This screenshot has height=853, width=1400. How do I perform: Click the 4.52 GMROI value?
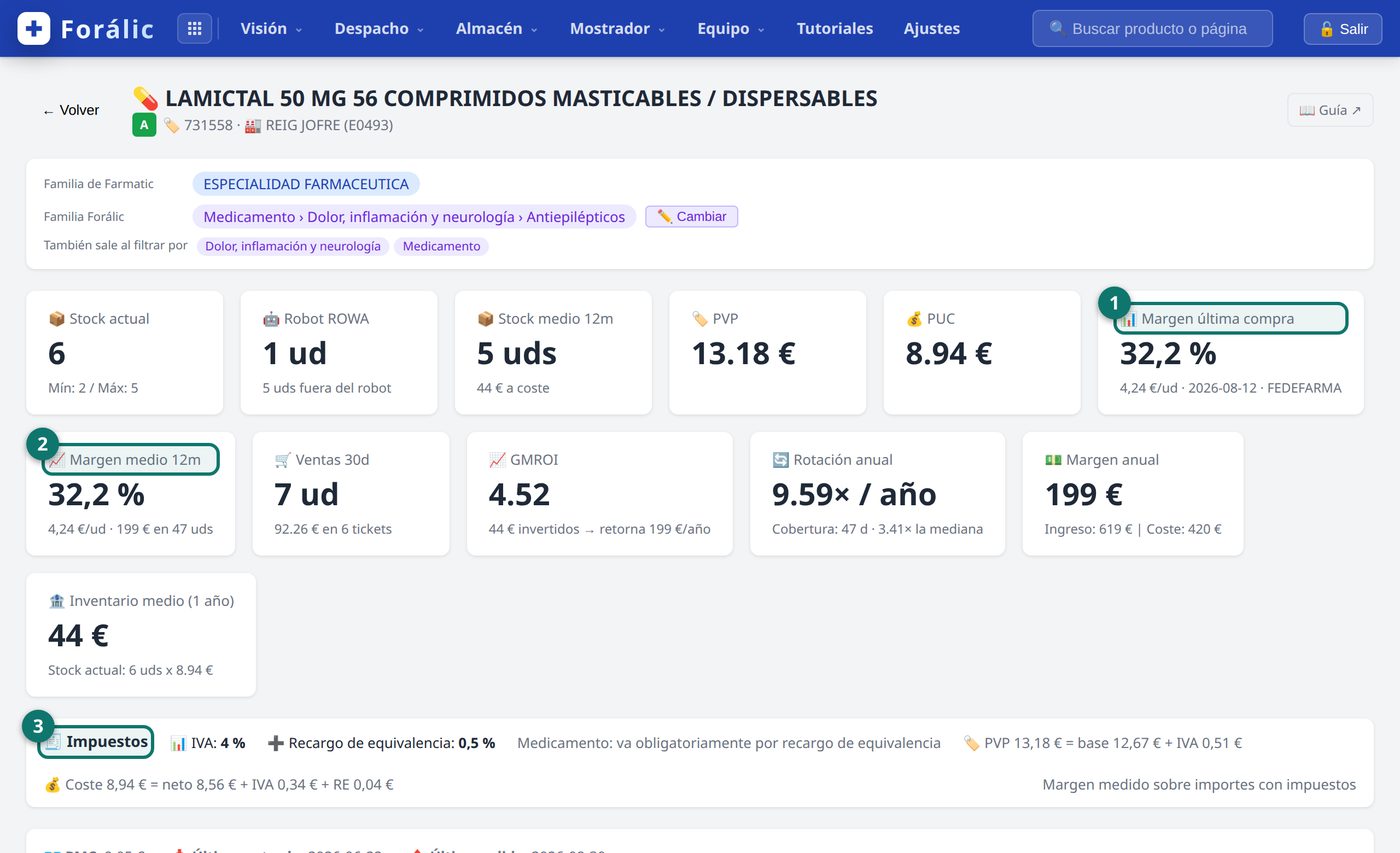click(x=518, y=494)
